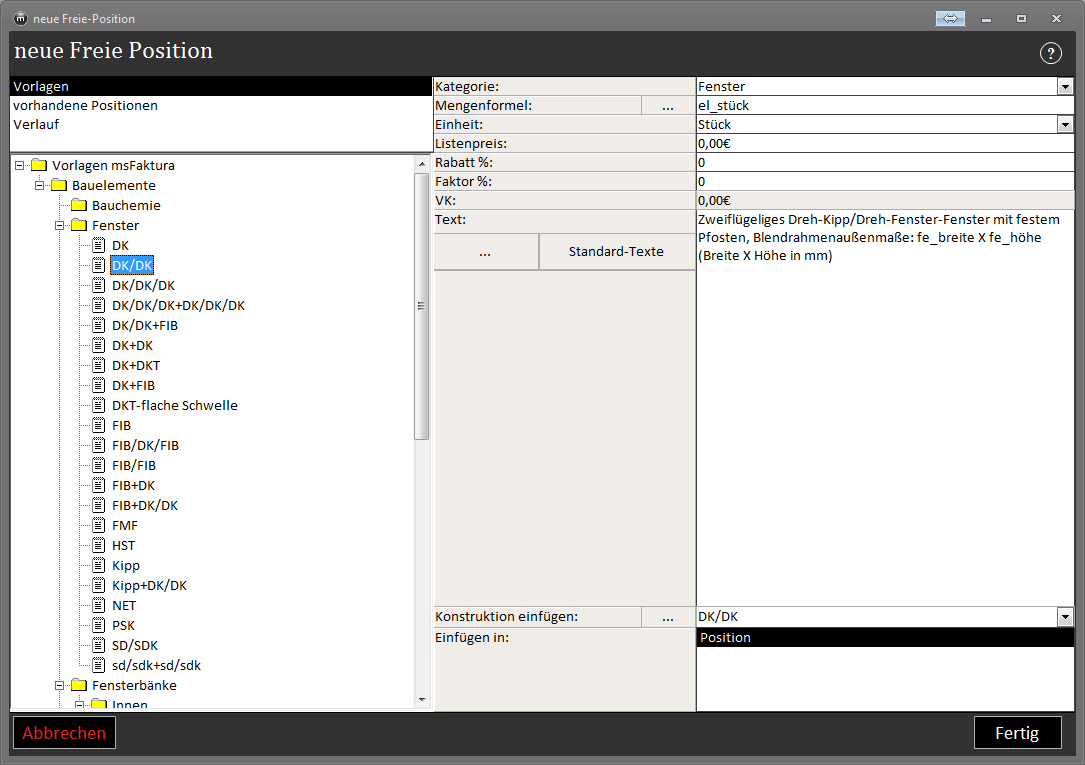Click the document icon beside FMF
This screenshot has height=765, width=1085.
99,525
